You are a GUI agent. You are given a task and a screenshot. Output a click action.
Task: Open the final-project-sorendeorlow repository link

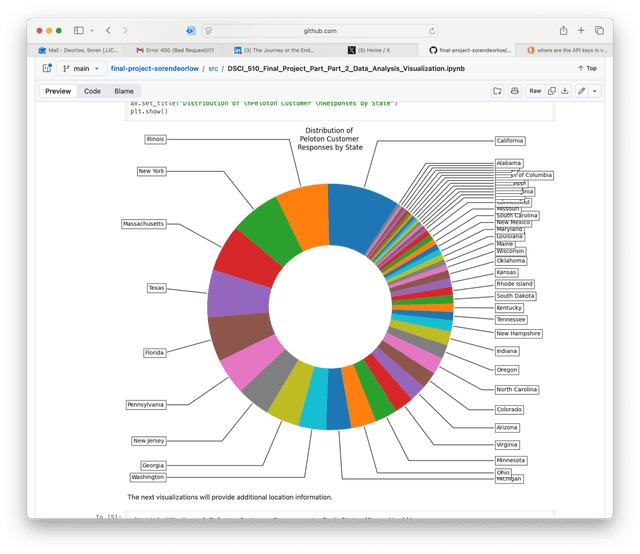(153, 68)
